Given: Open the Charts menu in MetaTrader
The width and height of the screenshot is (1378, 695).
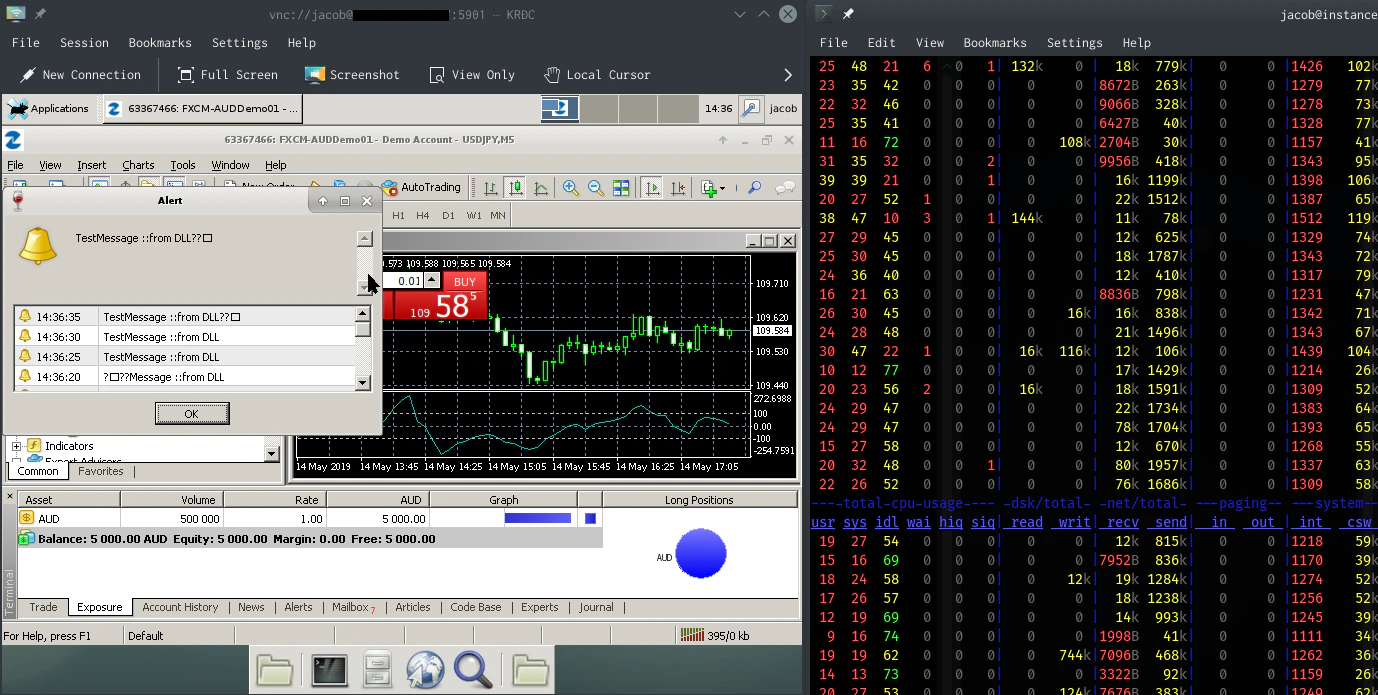Looking at the screenshot, I should [x=138, y=165].
